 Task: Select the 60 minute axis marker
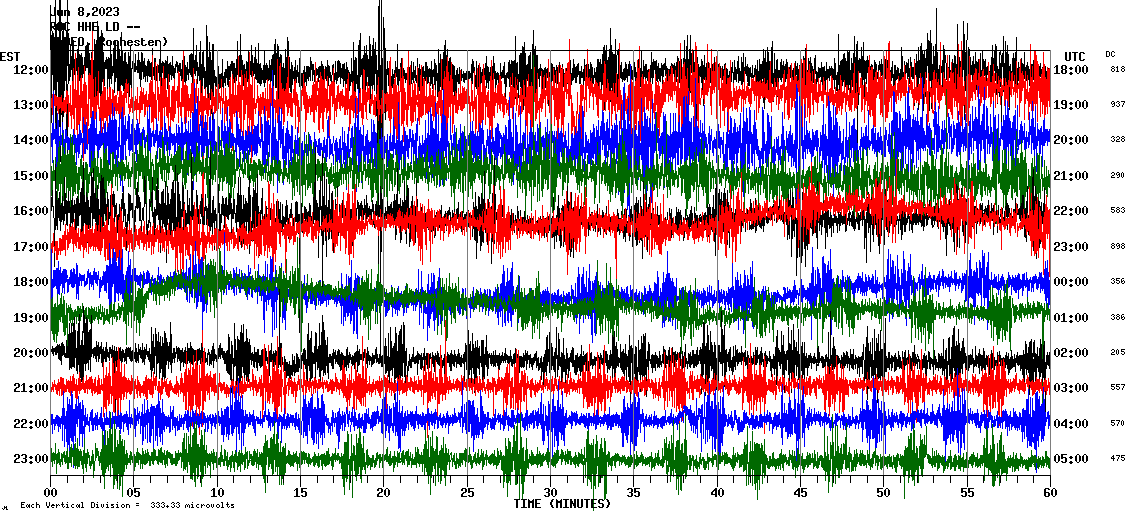(1050, 493)
